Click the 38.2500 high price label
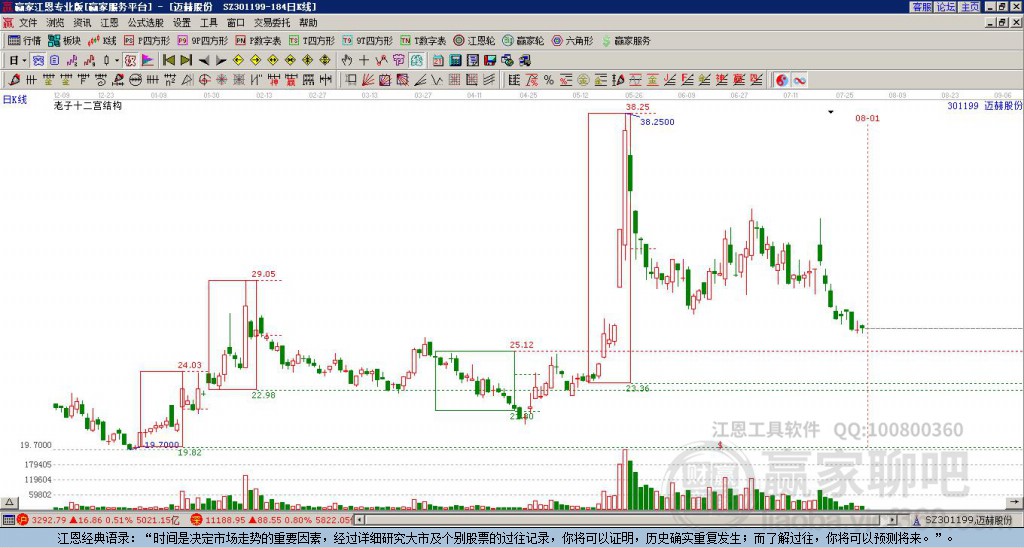 [x=658, y=122]
